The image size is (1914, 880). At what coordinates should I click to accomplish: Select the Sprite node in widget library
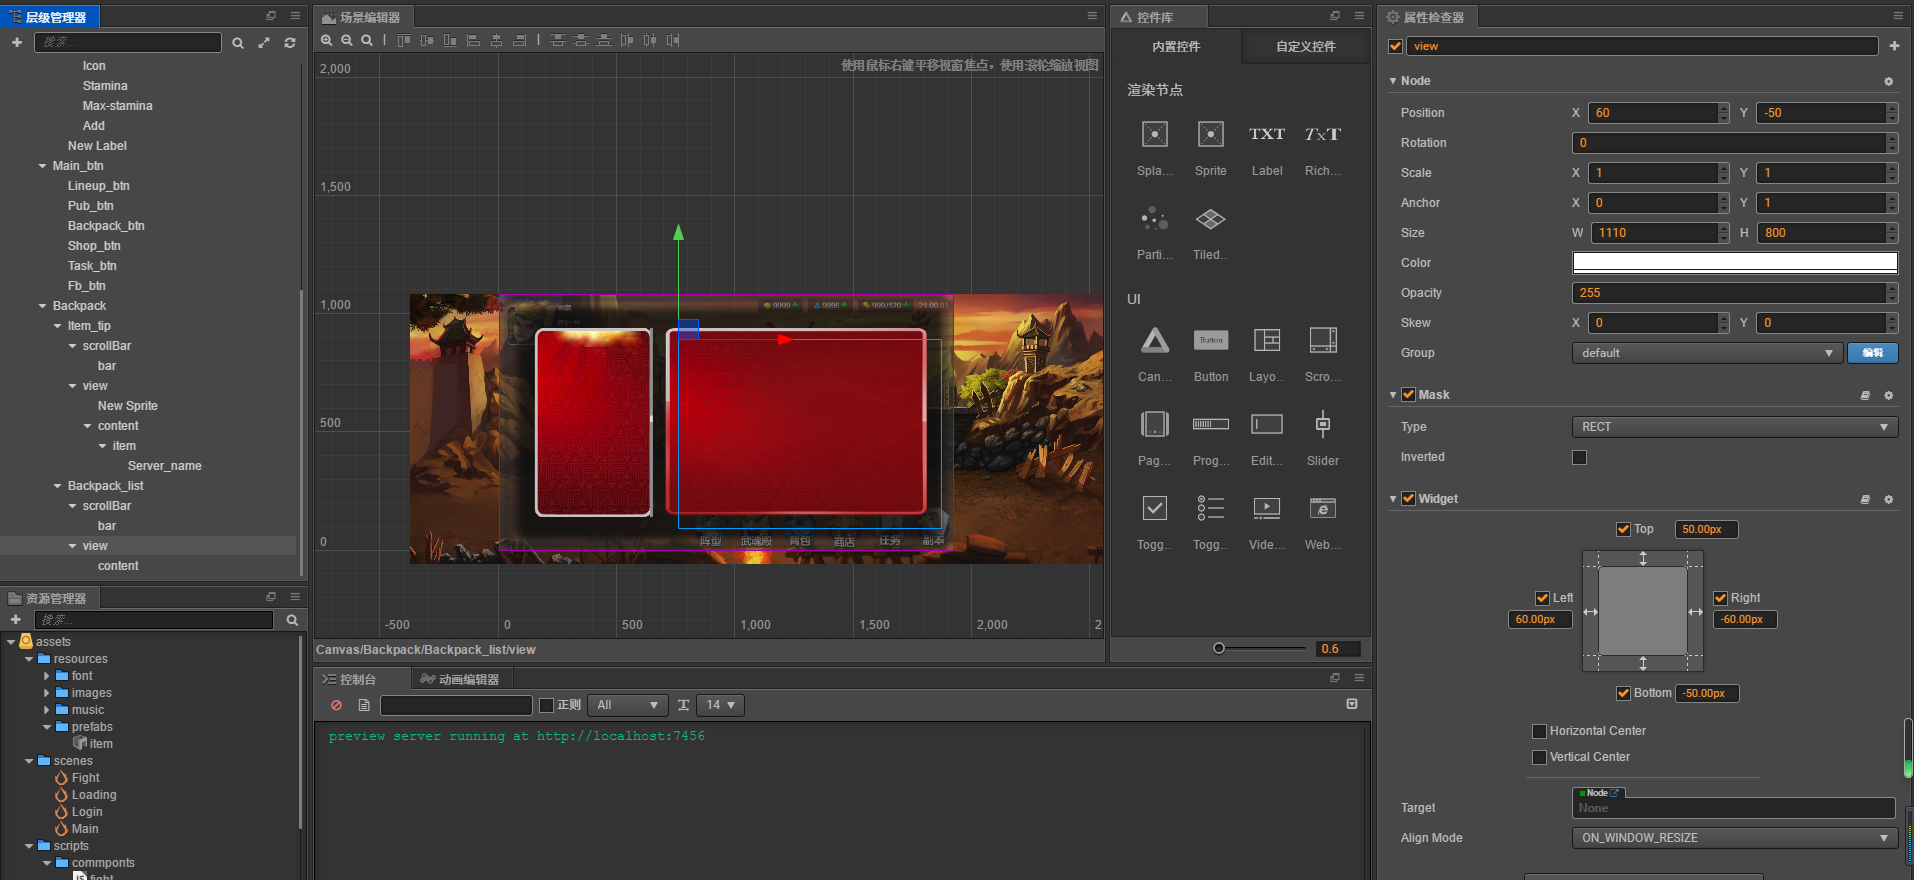[1210, 135]
